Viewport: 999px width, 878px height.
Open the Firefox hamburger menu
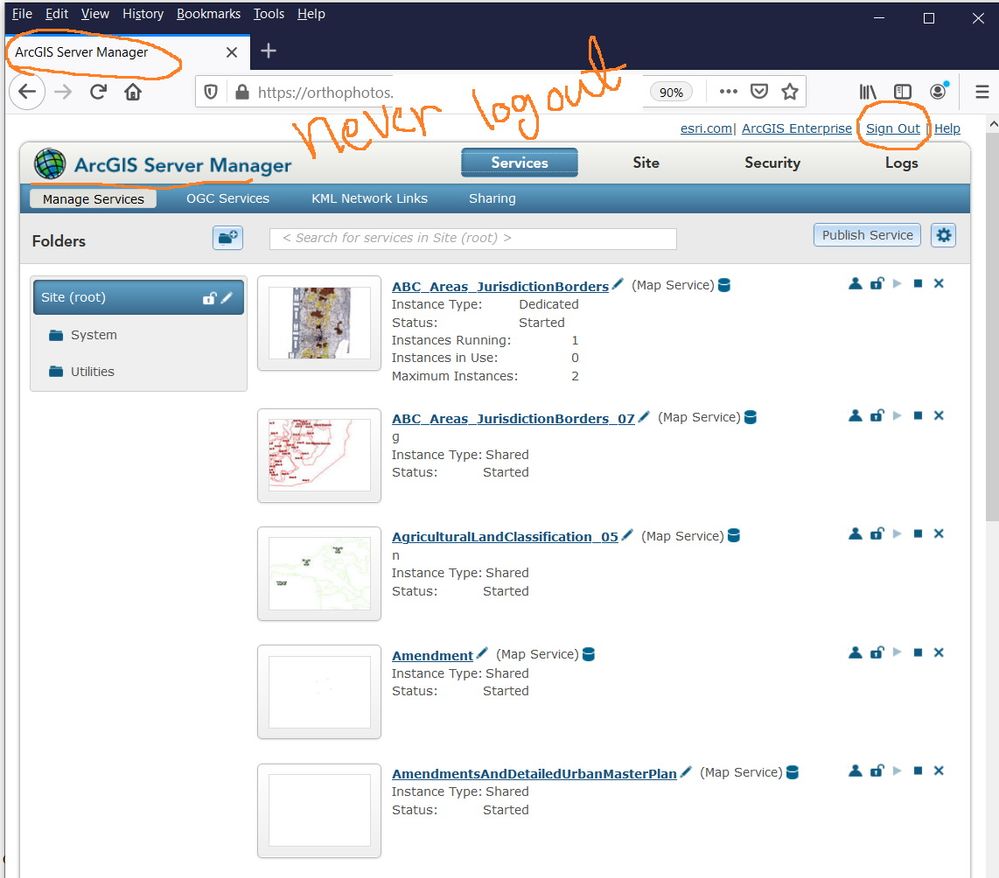(982, 92)
